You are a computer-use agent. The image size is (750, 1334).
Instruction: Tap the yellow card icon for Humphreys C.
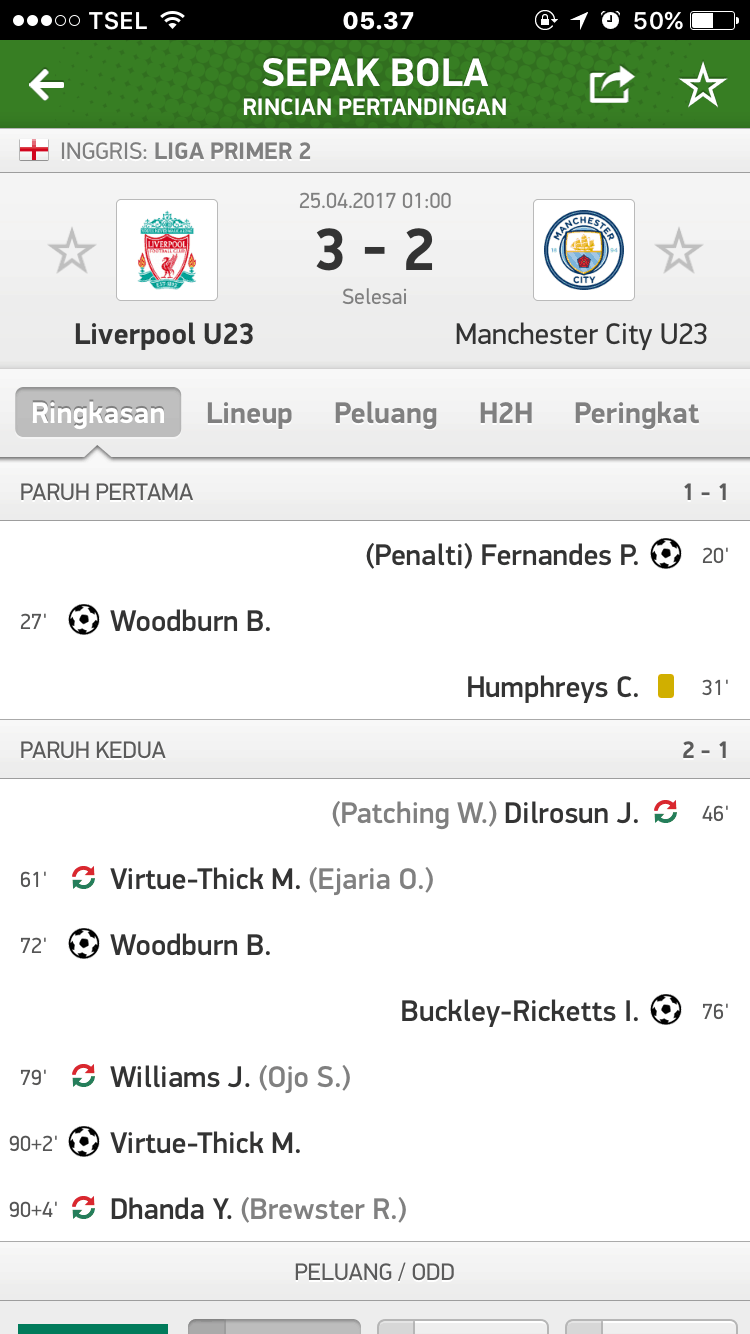(666, 687)
